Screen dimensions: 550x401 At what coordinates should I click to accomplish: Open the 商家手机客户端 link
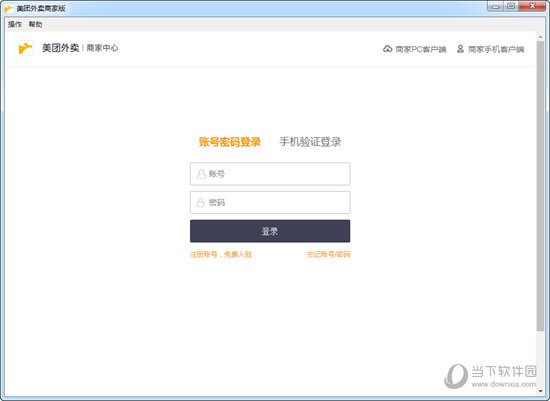[496, 49]
